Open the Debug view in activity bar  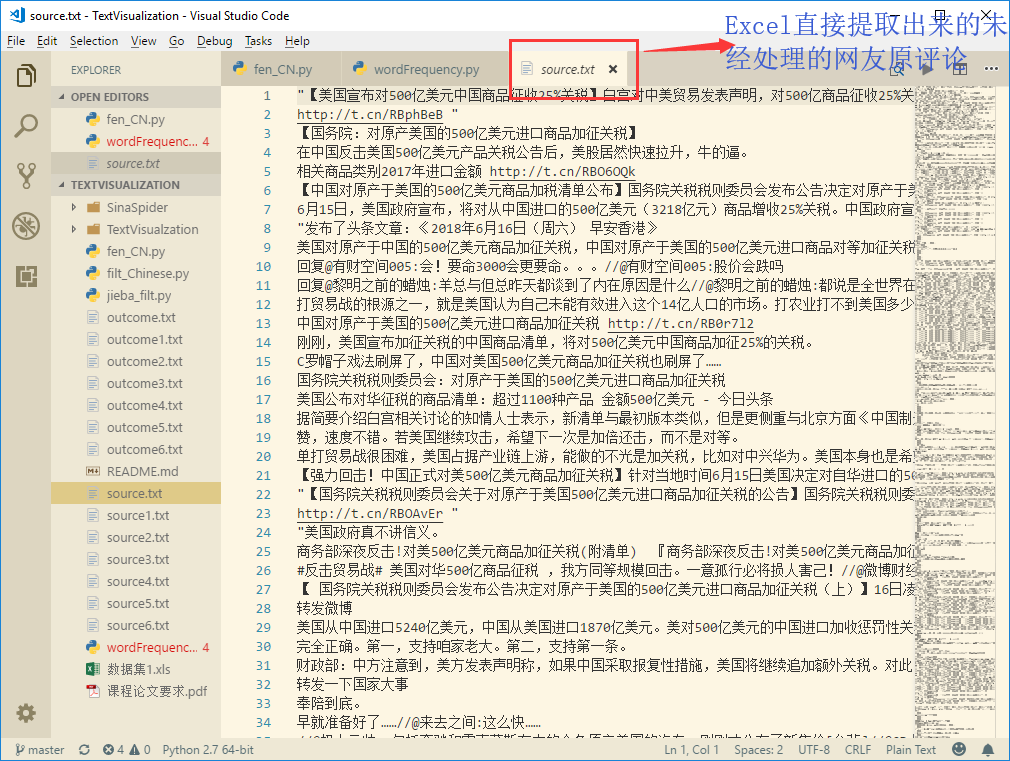point(26,226)
